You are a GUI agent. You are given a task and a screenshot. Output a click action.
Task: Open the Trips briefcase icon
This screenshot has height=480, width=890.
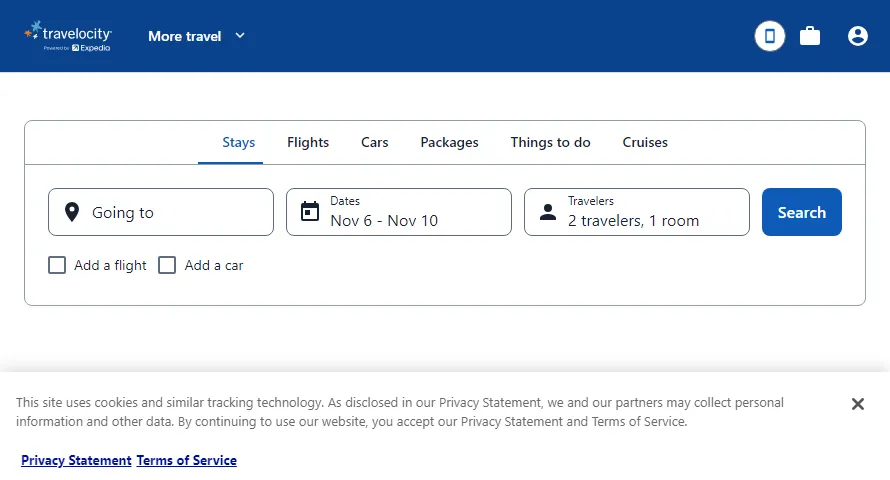pyautogui.click(x=810, y=36)
